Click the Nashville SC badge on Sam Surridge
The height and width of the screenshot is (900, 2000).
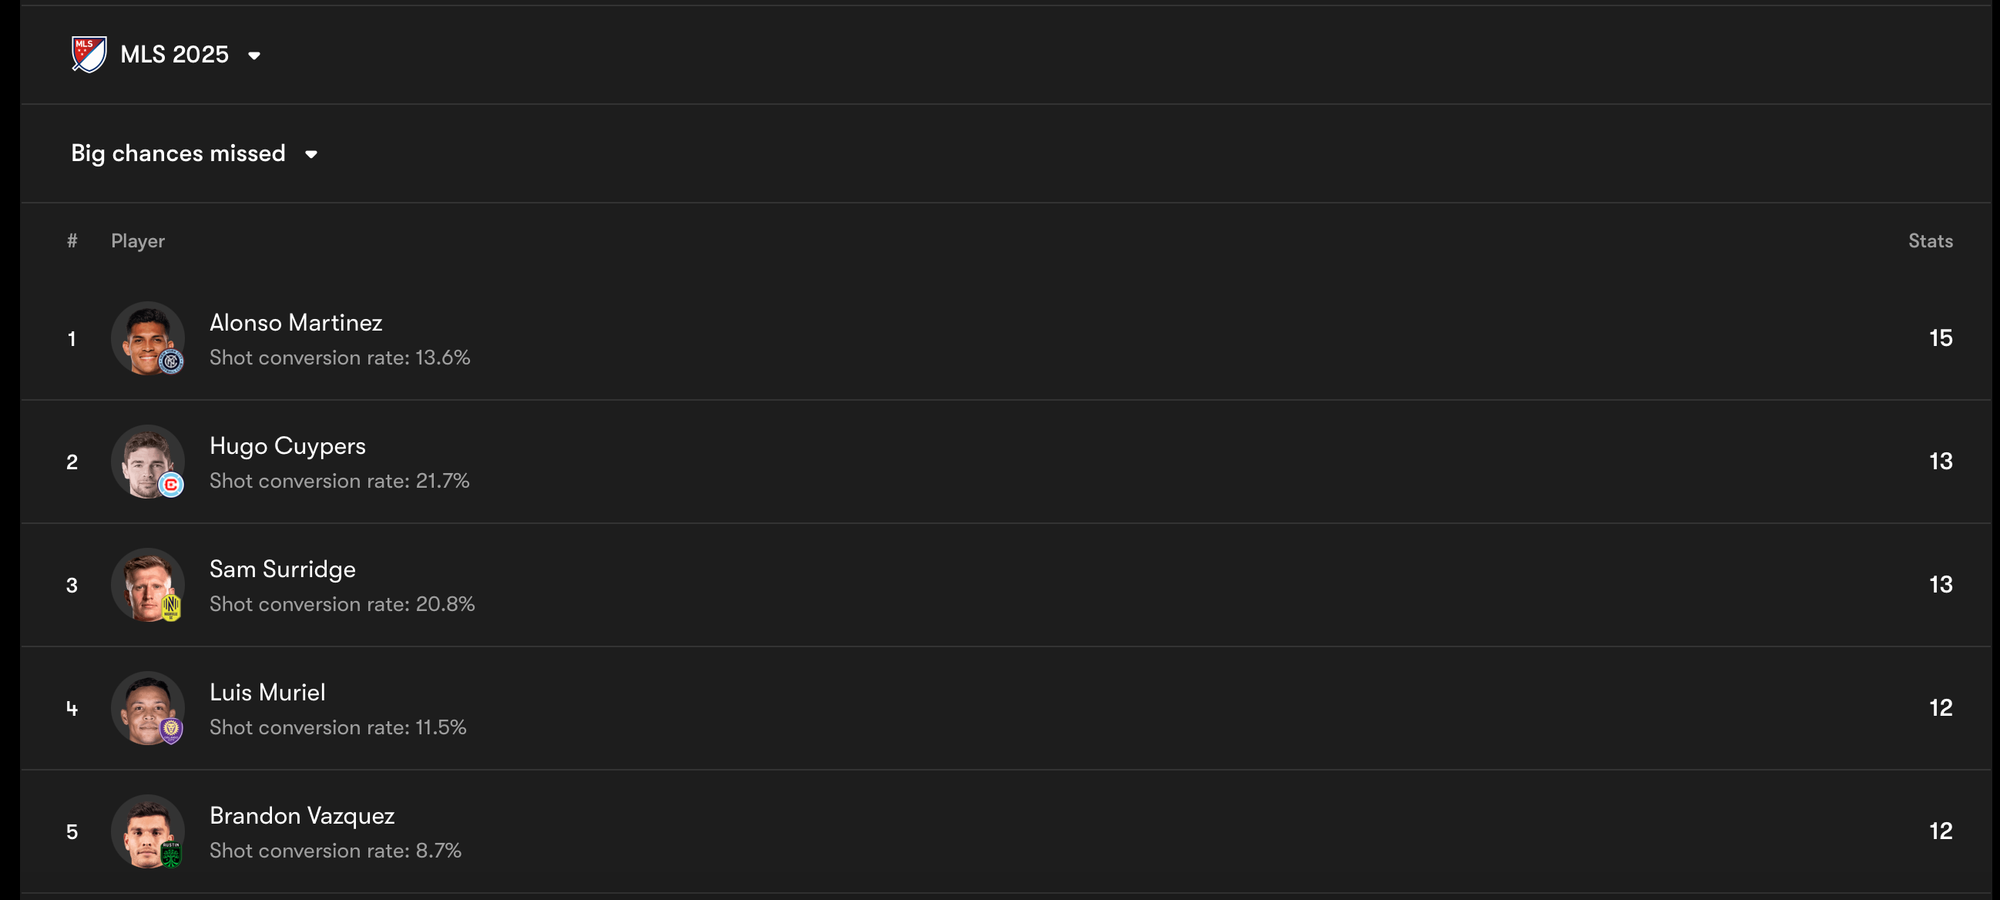point(171,607)
